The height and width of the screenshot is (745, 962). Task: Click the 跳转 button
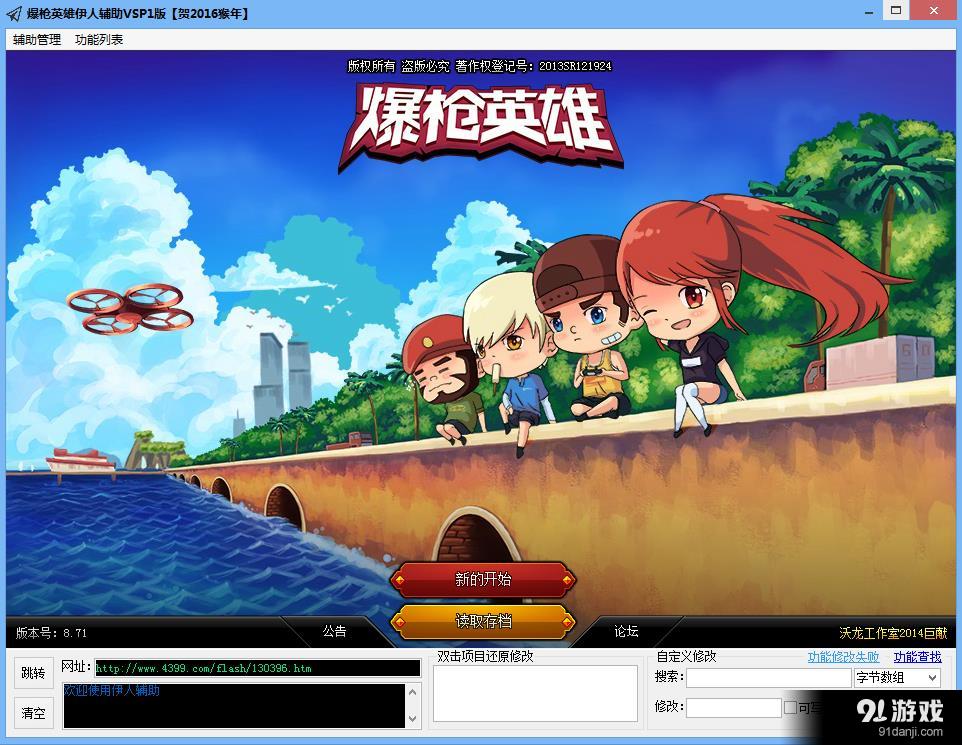pyautogui.click(x=33, y=673)
